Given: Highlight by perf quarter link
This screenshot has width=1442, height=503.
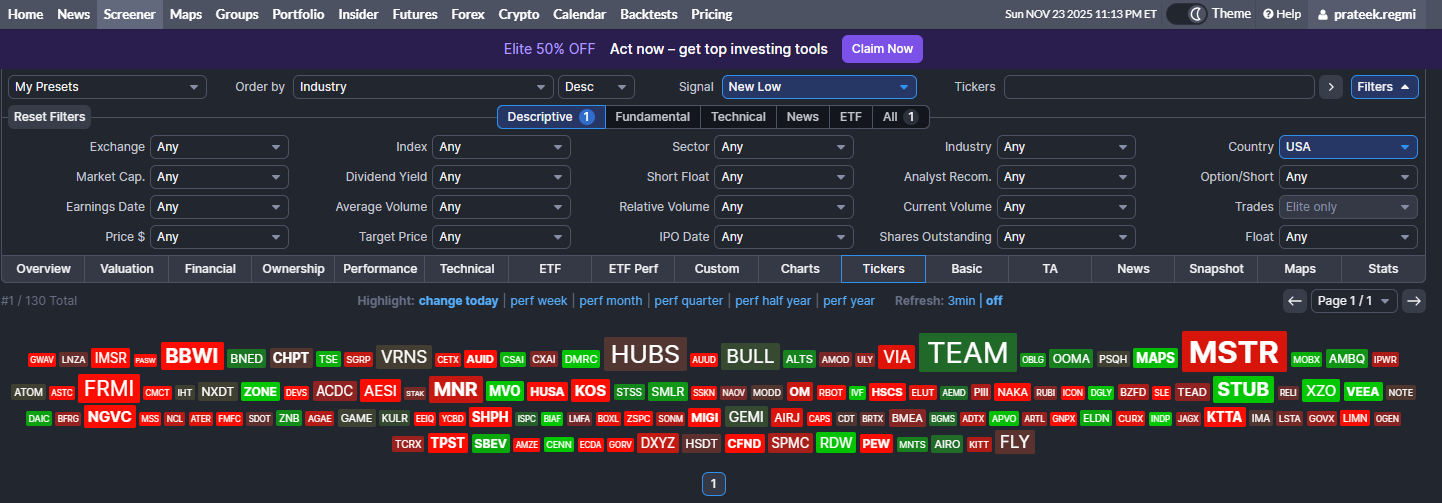Looking at the screenshot, I should (x=688, y=301).
